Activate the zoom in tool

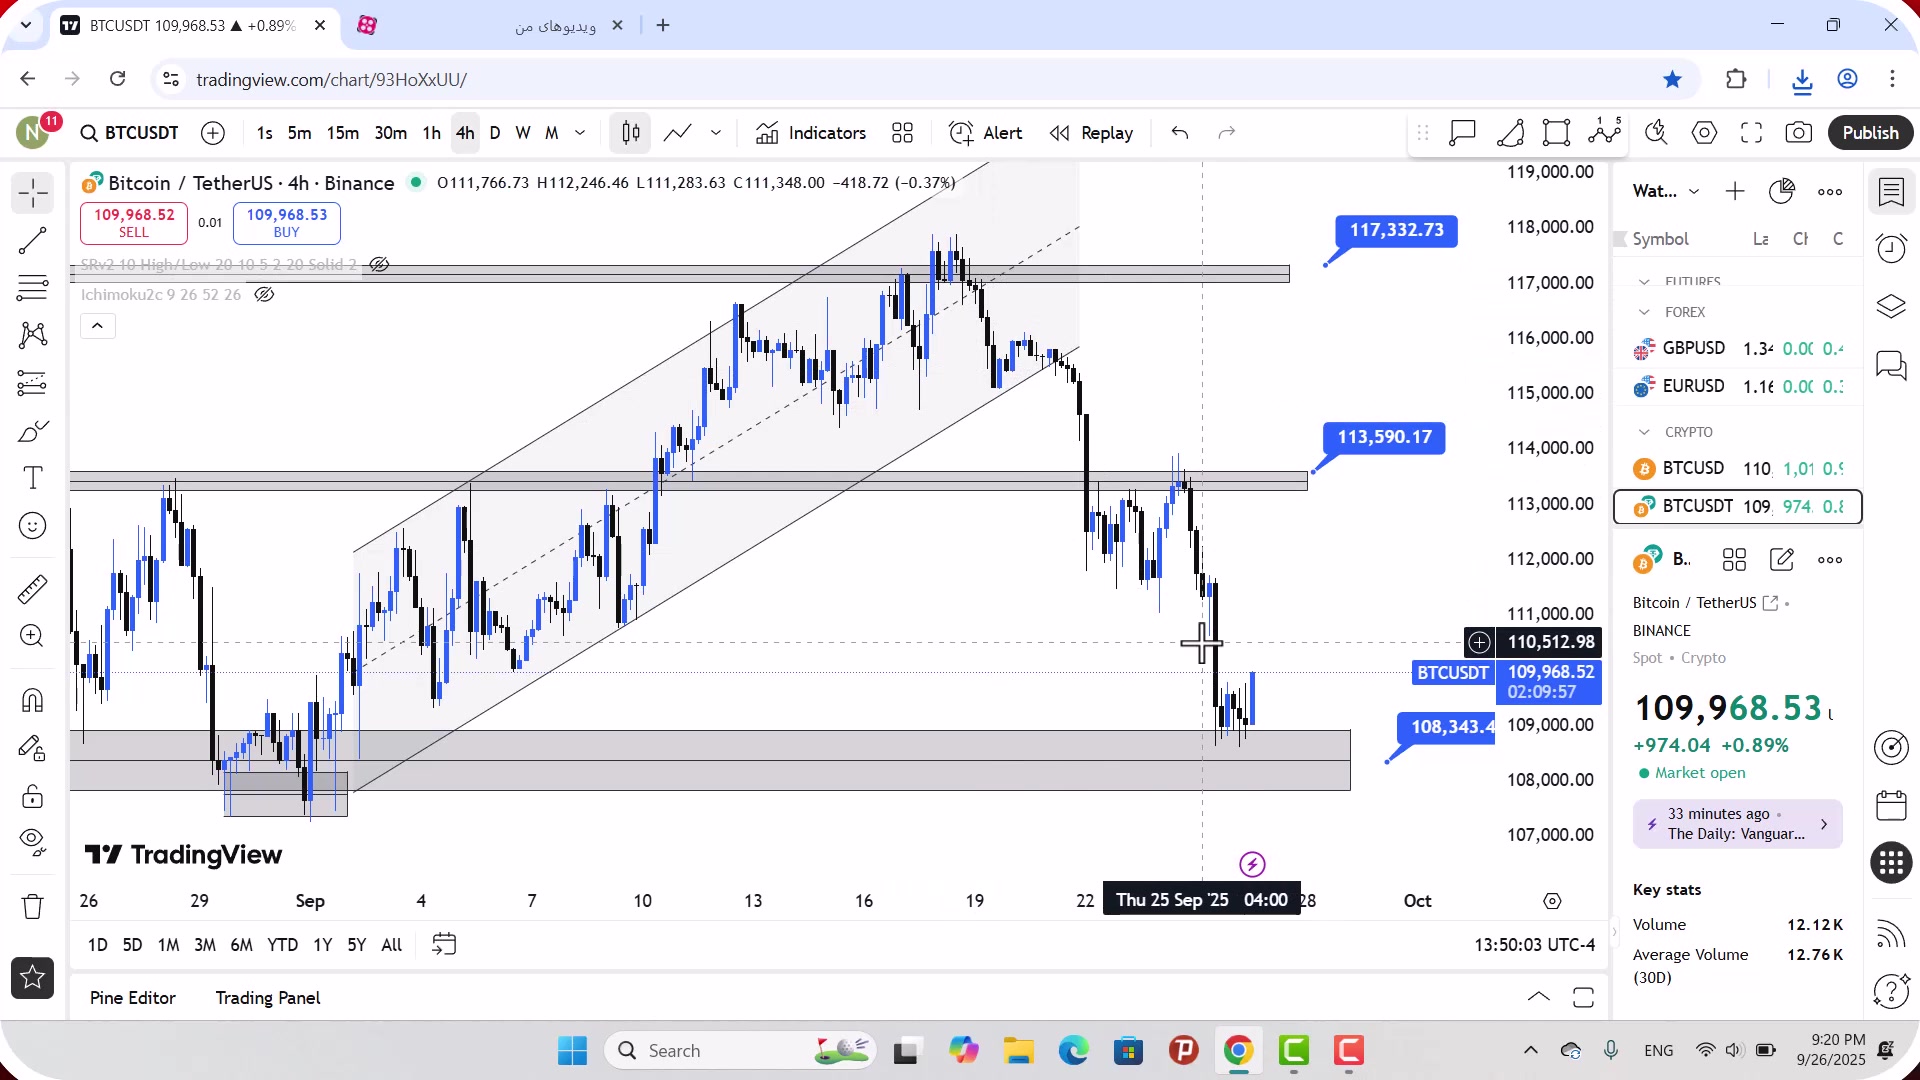[x=33, y=636]
